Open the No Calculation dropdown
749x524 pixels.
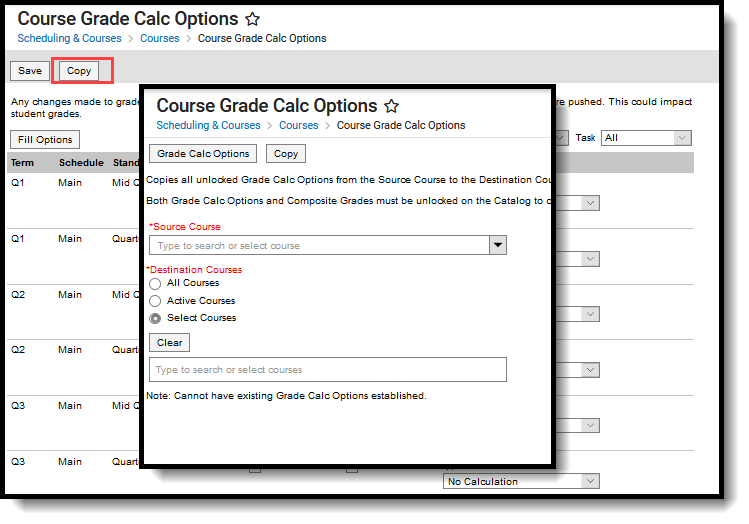pos(520,481)
